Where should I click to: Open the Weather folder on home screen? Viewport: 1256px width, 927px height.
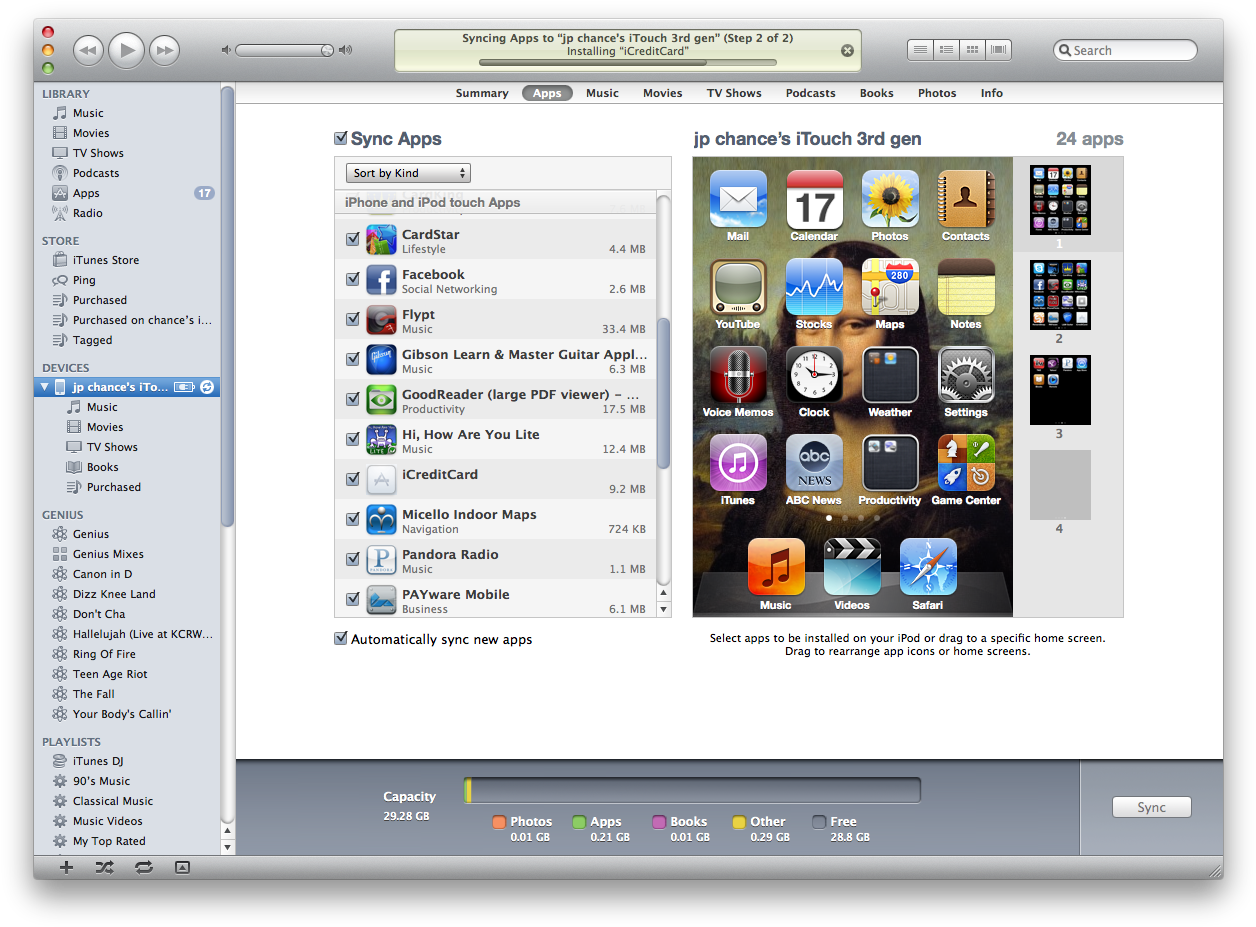coord(890,375)
